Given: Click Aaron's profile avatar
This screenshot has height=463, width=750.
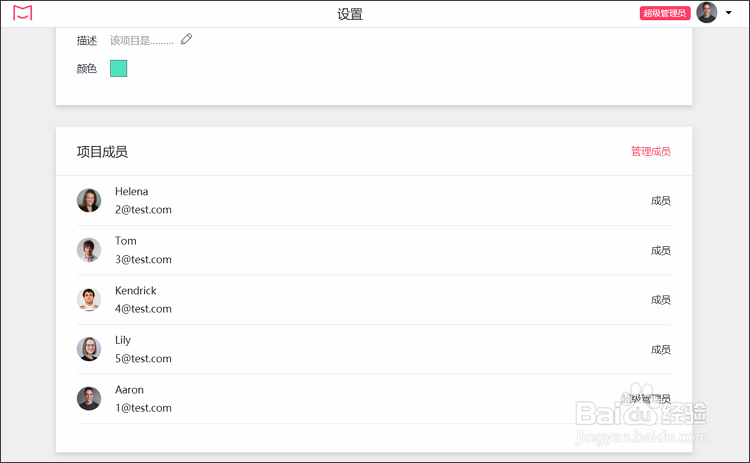Looking at the screenshot, I should (89, 398).
